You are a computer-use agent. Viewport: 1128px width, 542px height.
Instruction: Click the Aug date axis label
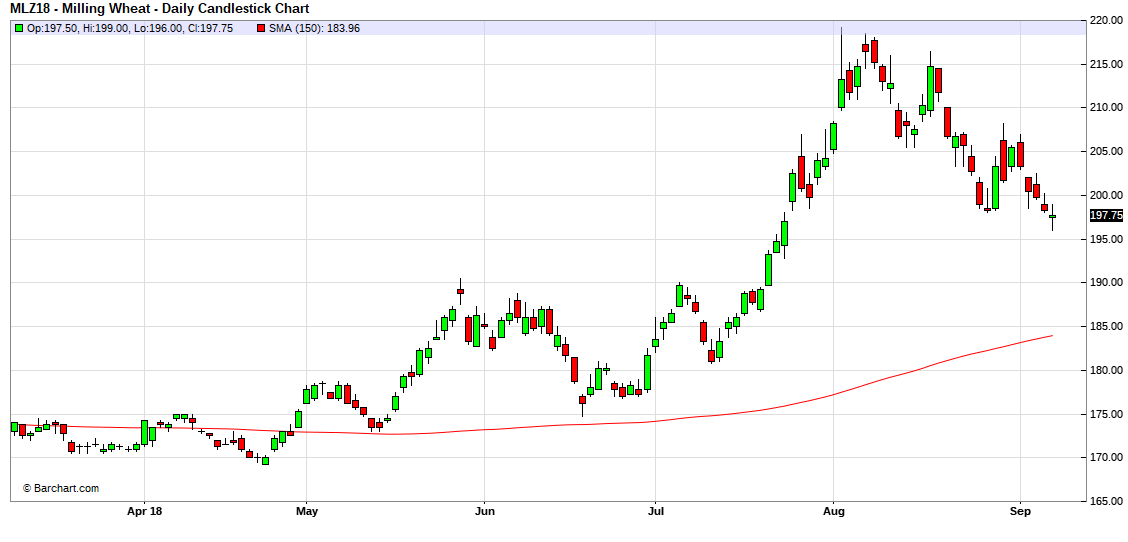pos(833,512)
